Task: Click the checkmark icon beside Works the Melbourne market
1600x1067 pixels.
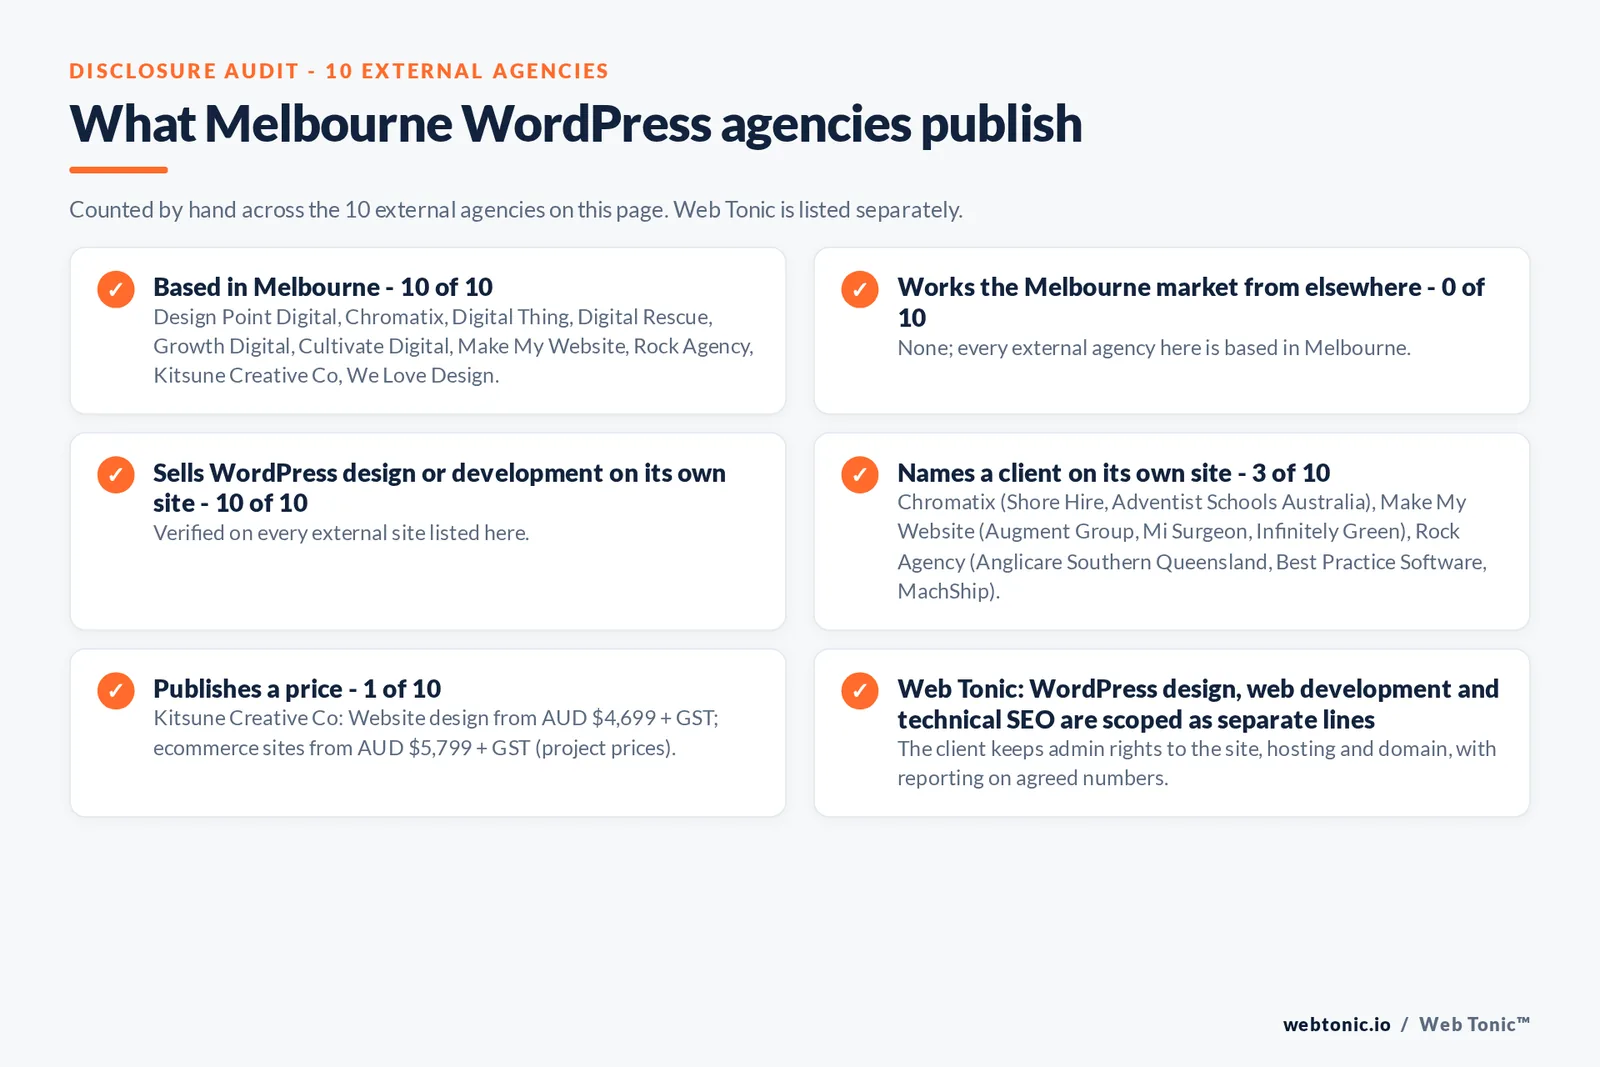Action: click(x=860, y=289)
